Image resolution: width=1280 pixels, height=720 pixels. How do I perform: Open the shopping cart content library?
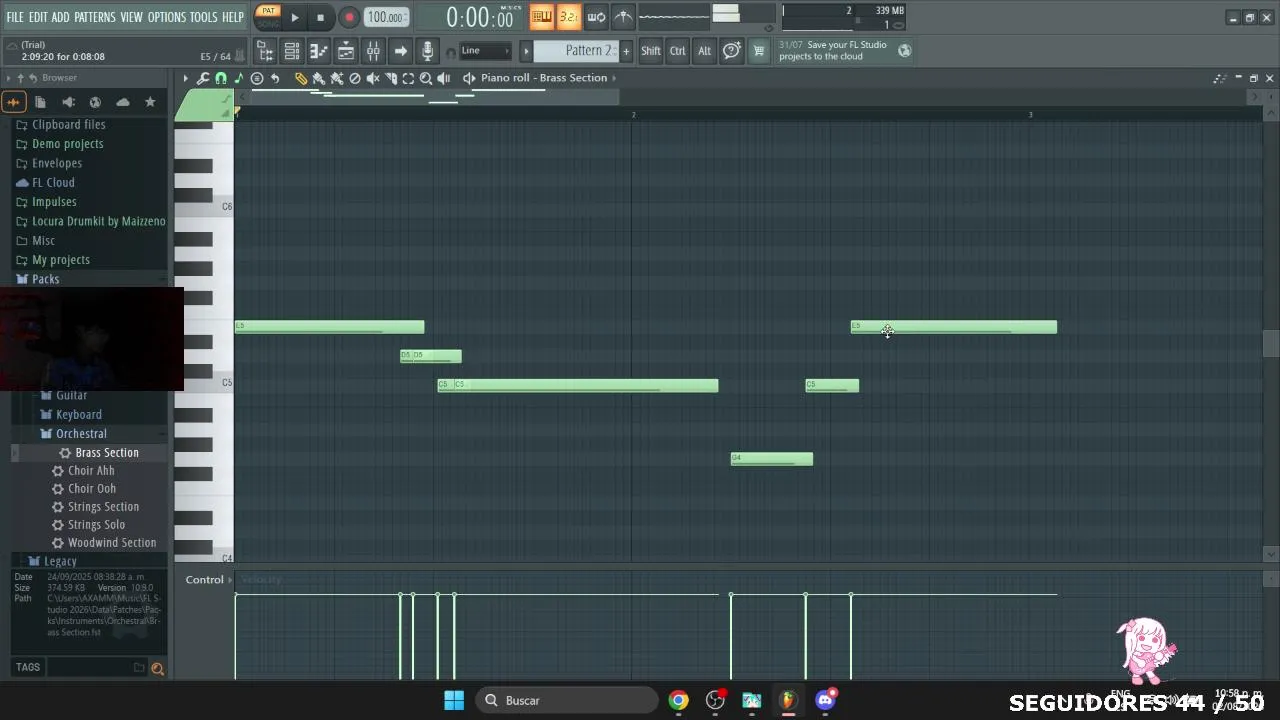point(758,51)
